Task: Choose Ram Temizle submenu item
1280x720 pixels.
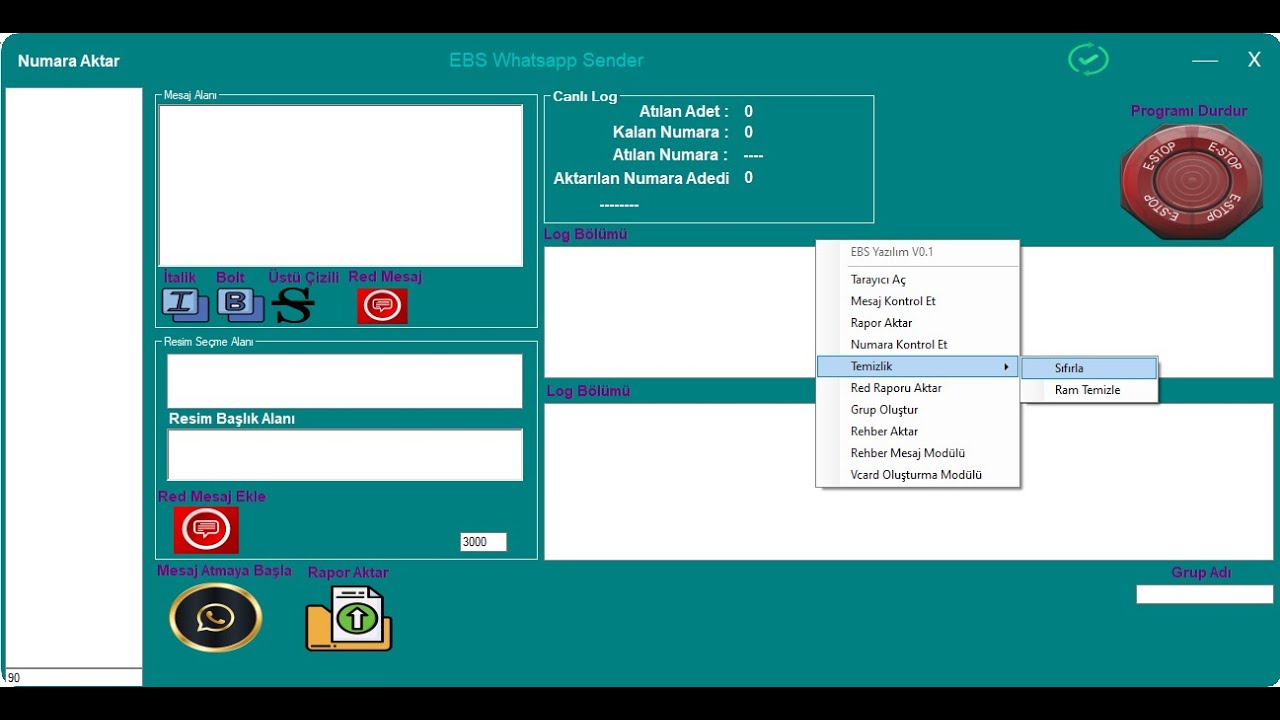Action: tap(1089, 390)
